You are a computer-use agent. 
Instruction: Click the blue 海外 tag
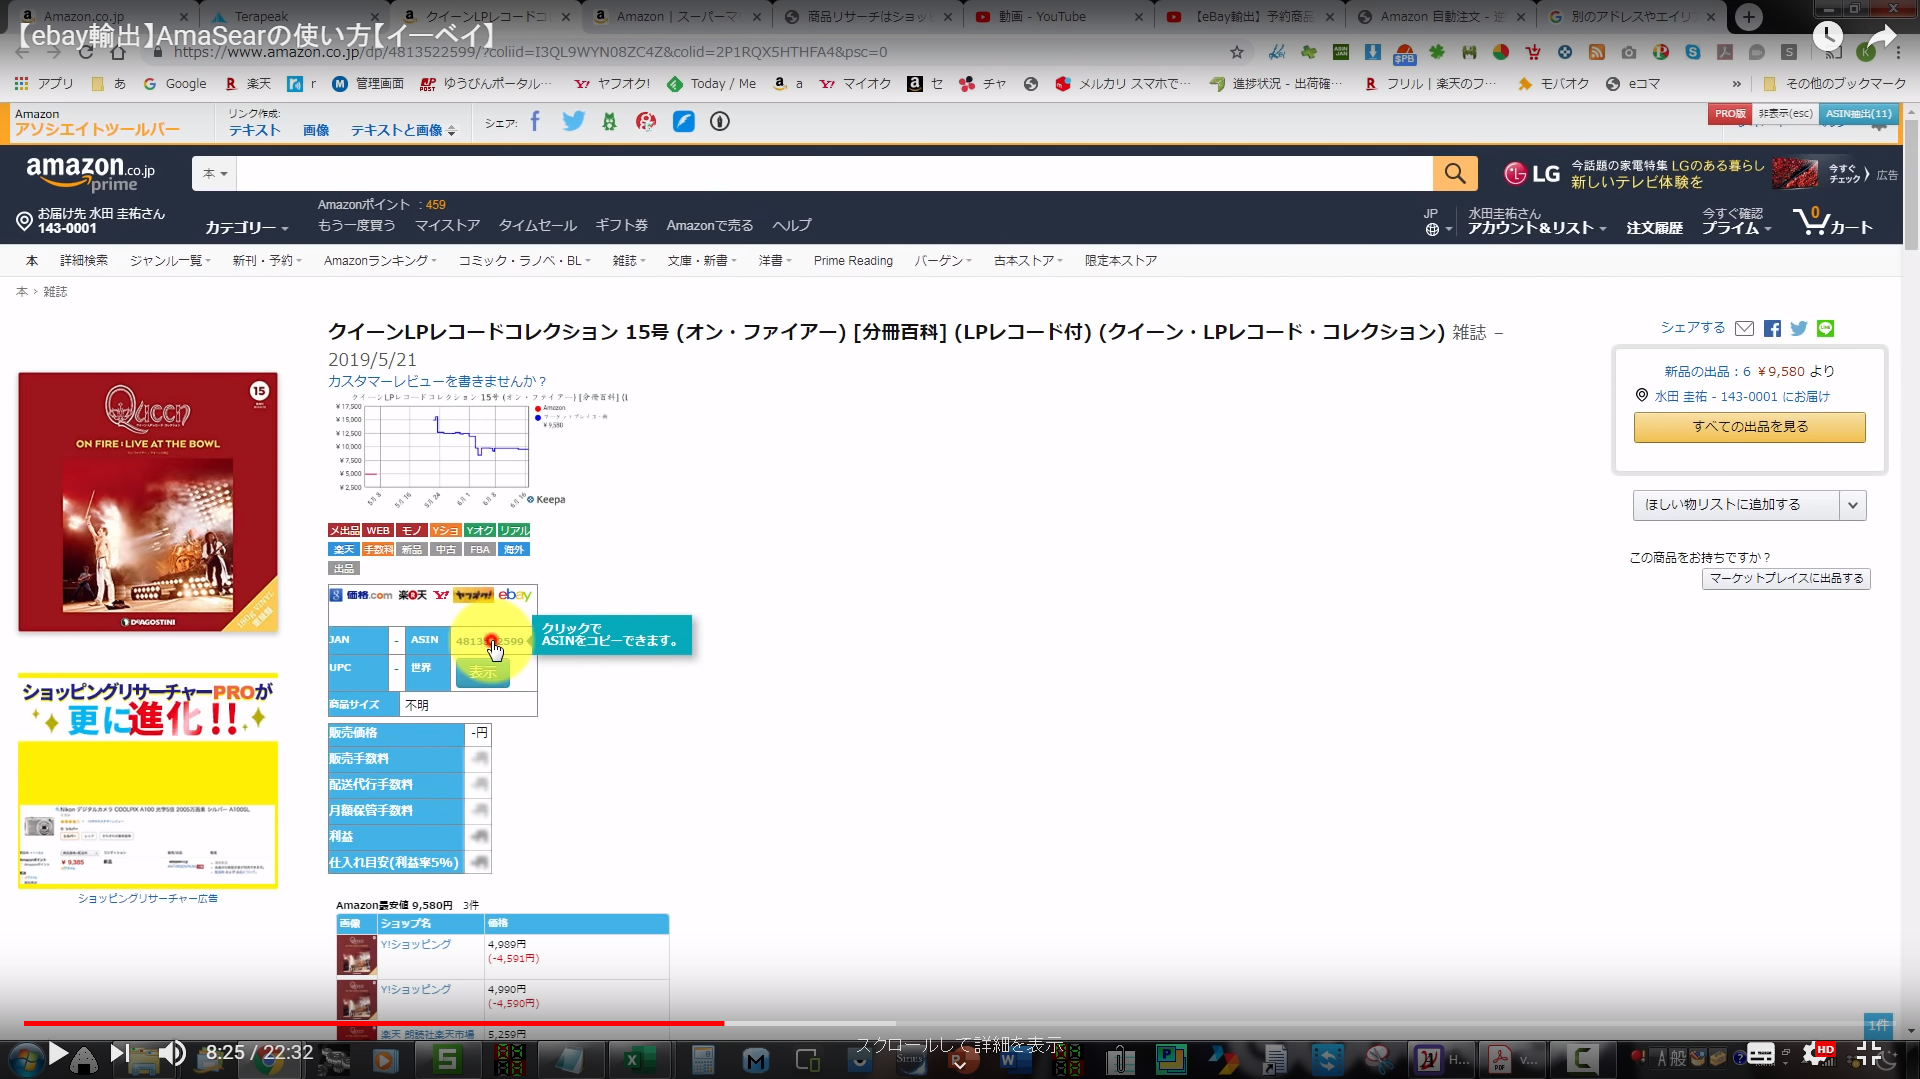click(x=514, y=550)
